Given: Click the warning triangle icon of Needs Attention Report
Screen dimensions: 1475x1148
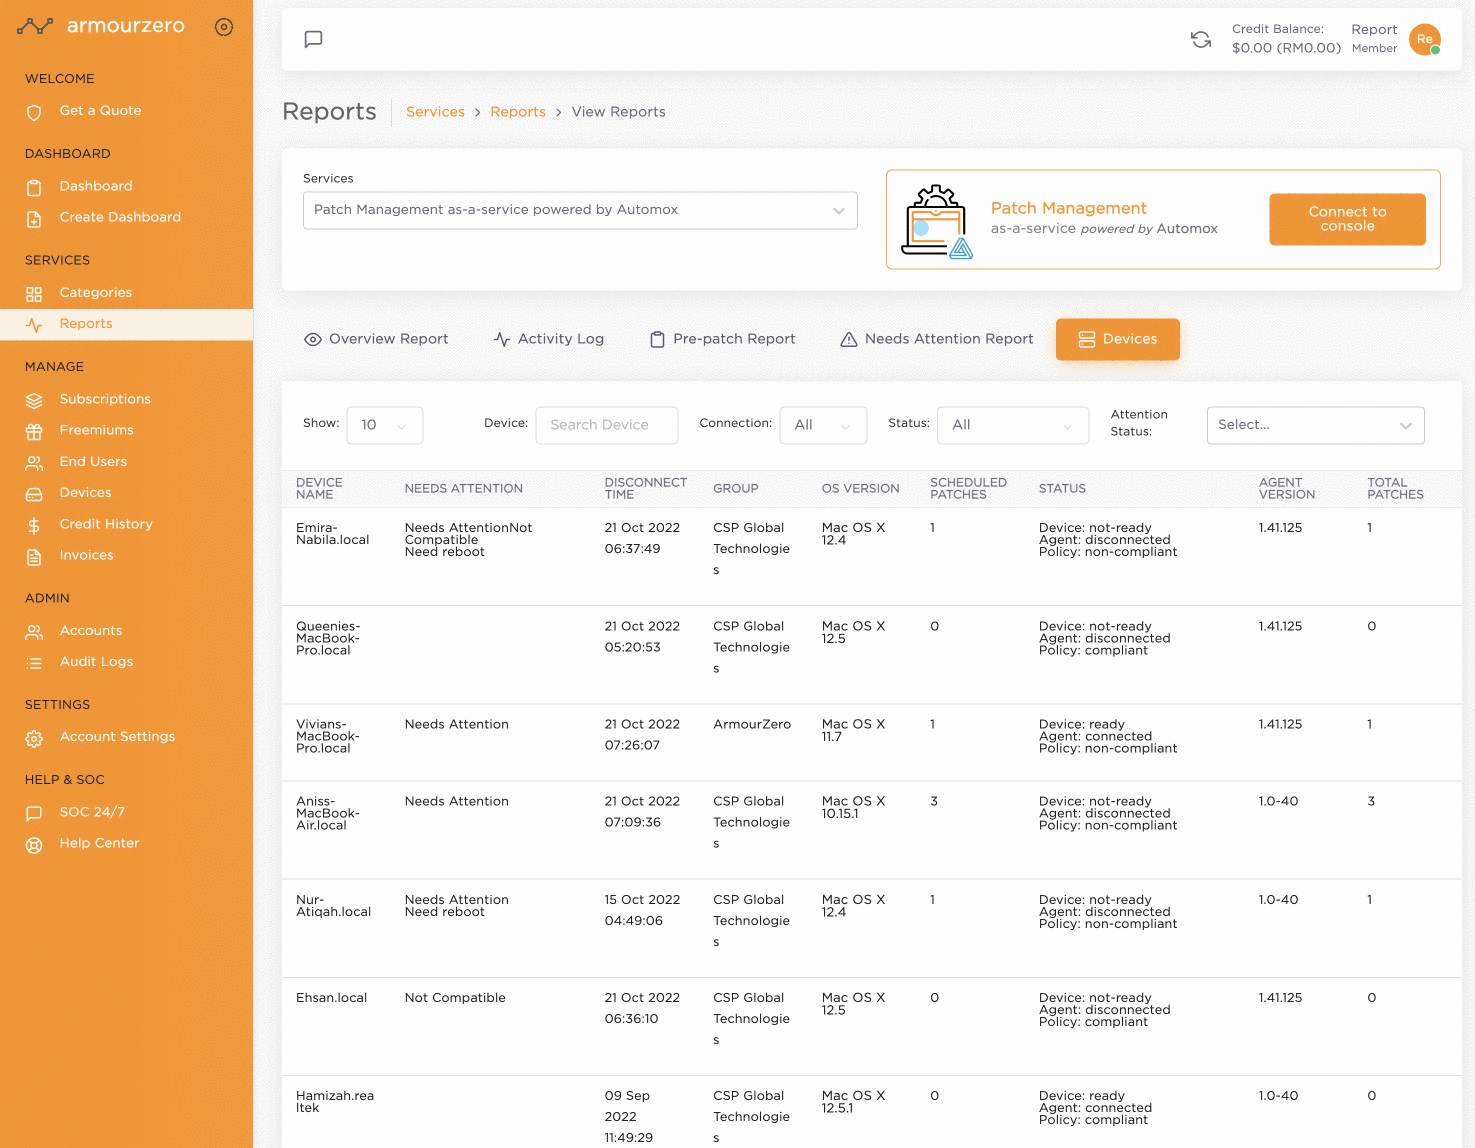Looking at the screenshot, I should (x=849, y=339).
